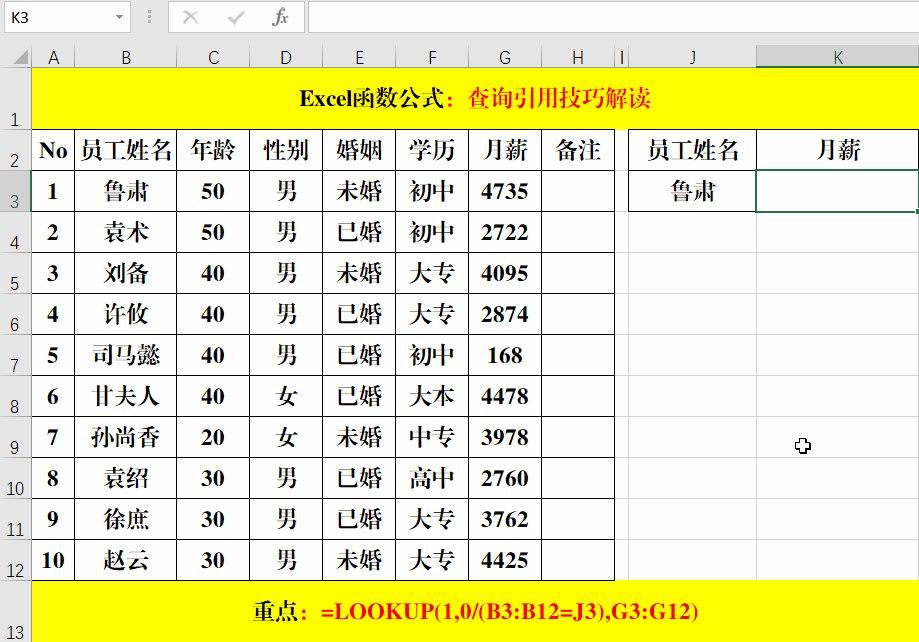The height and width of the screenshot is (642, 919).
Task: Select column F header
Action: point(432,57)
